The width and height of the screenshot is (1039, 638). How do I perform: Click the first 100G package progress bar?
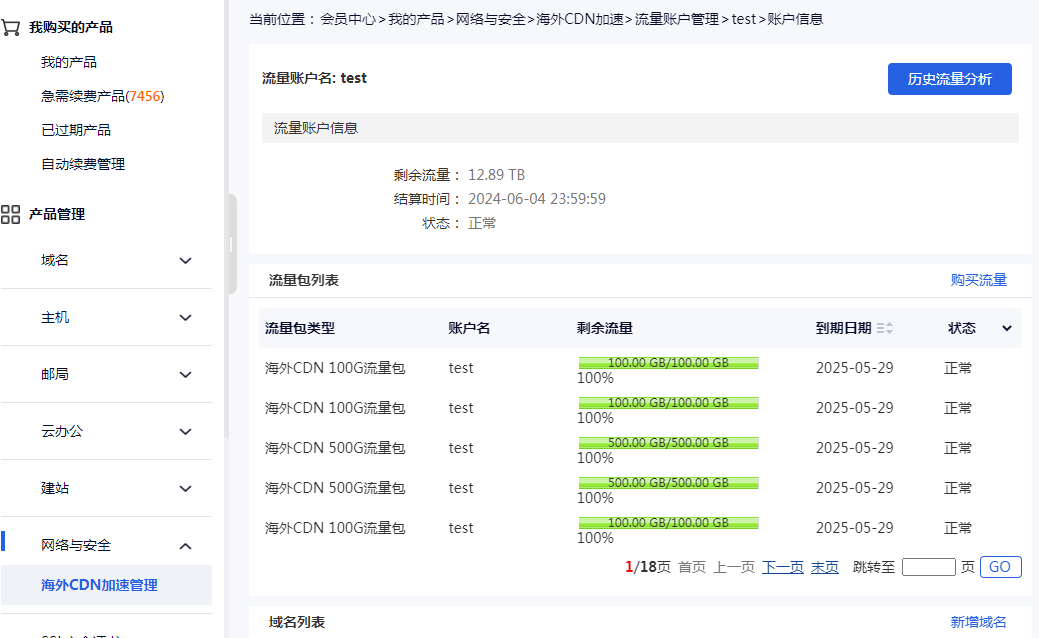[667, 363]
